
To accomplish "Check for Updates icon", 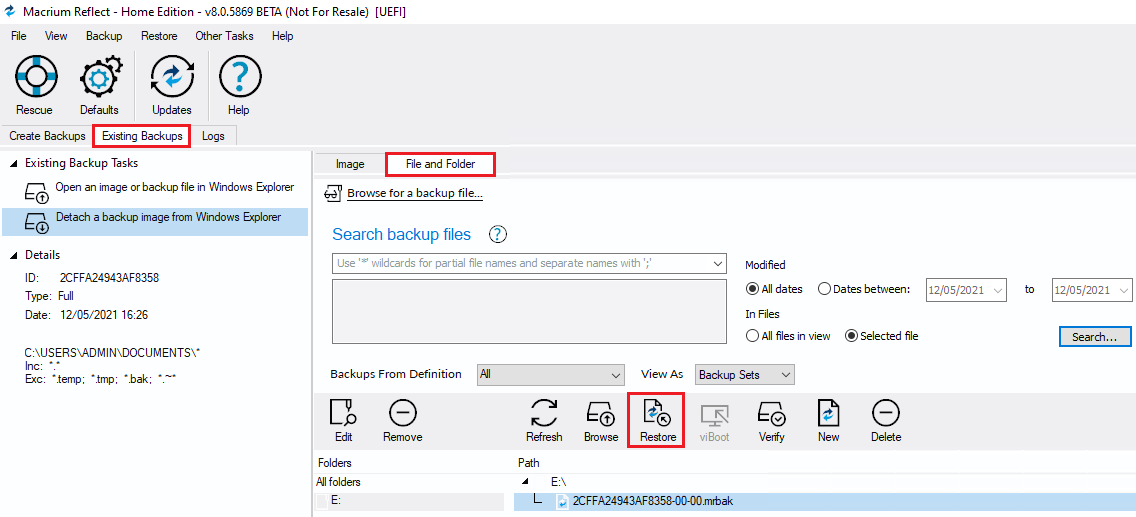I will click(x=172, y=78).
